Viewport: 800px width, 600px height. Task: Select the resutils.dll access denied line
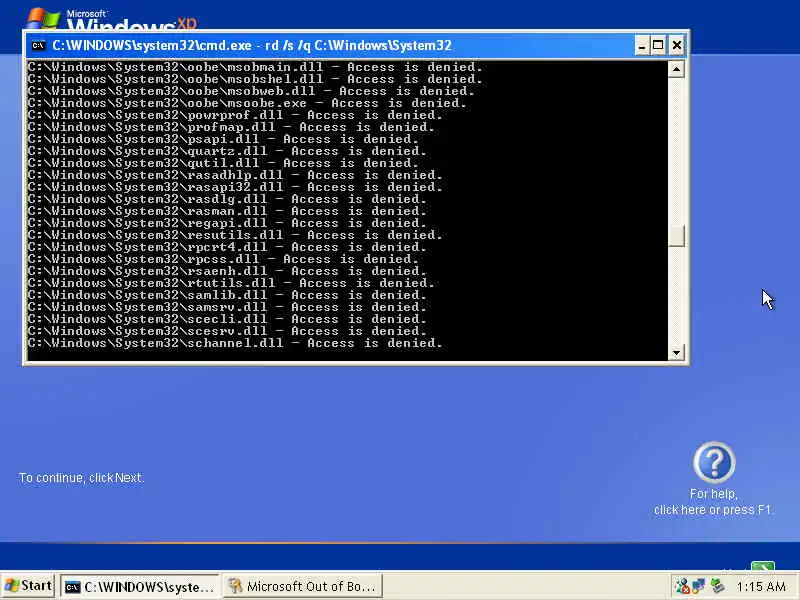[x=235, y=235]
